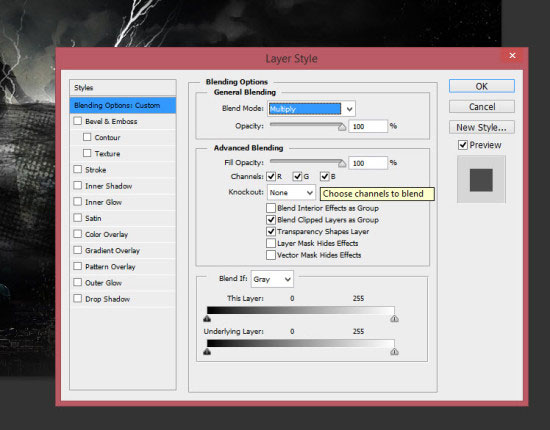Viewport: 550px width, 430px height.
Task: Enable the Drop Shadow effect checkbox
Action: pyautogui.click(x=78, y=298)
